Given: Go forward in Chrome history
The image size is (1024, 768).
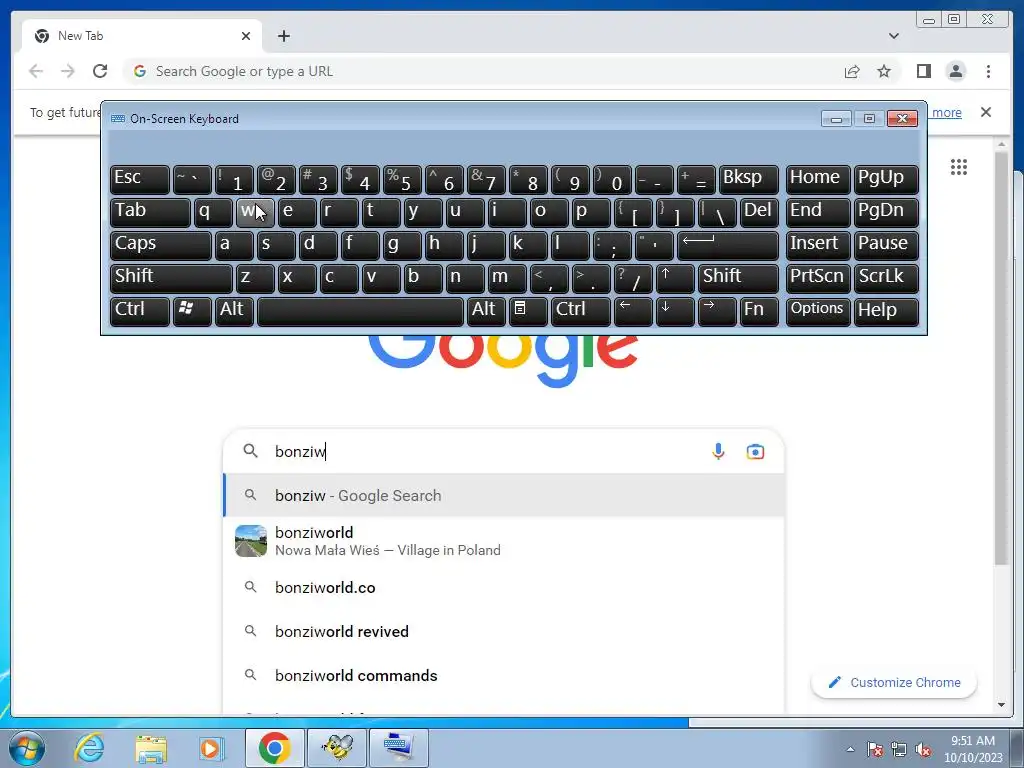Looking at the screenshot, I should 68,71.
